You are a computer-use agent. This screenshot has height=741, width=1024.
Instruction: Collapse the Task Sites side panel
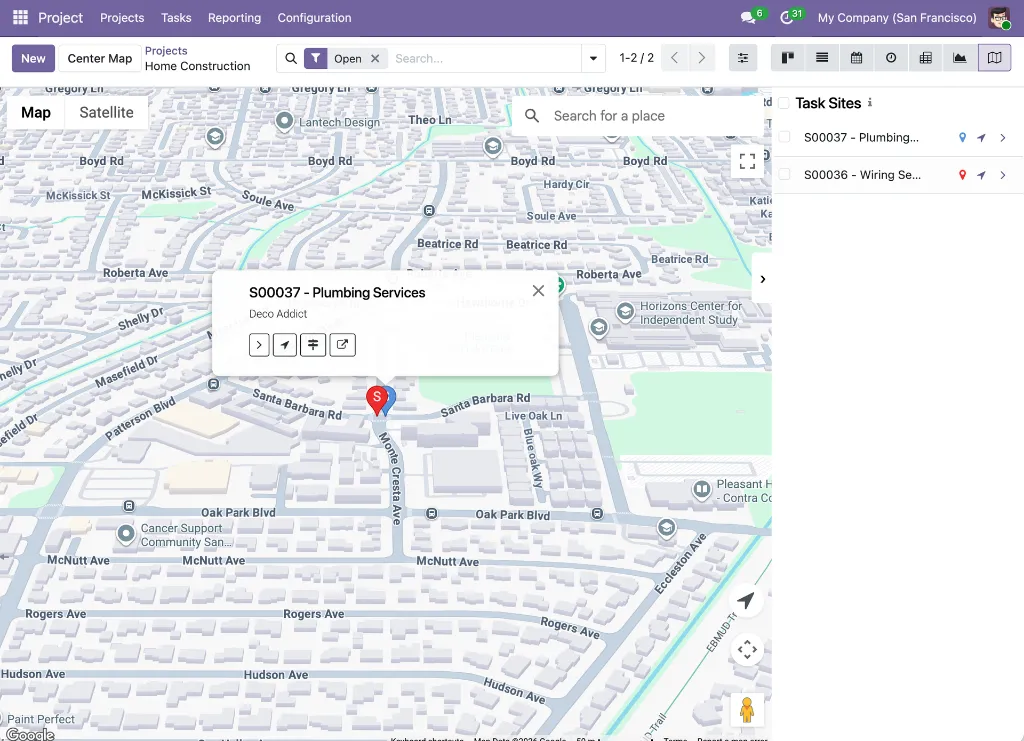click(762, 279)
